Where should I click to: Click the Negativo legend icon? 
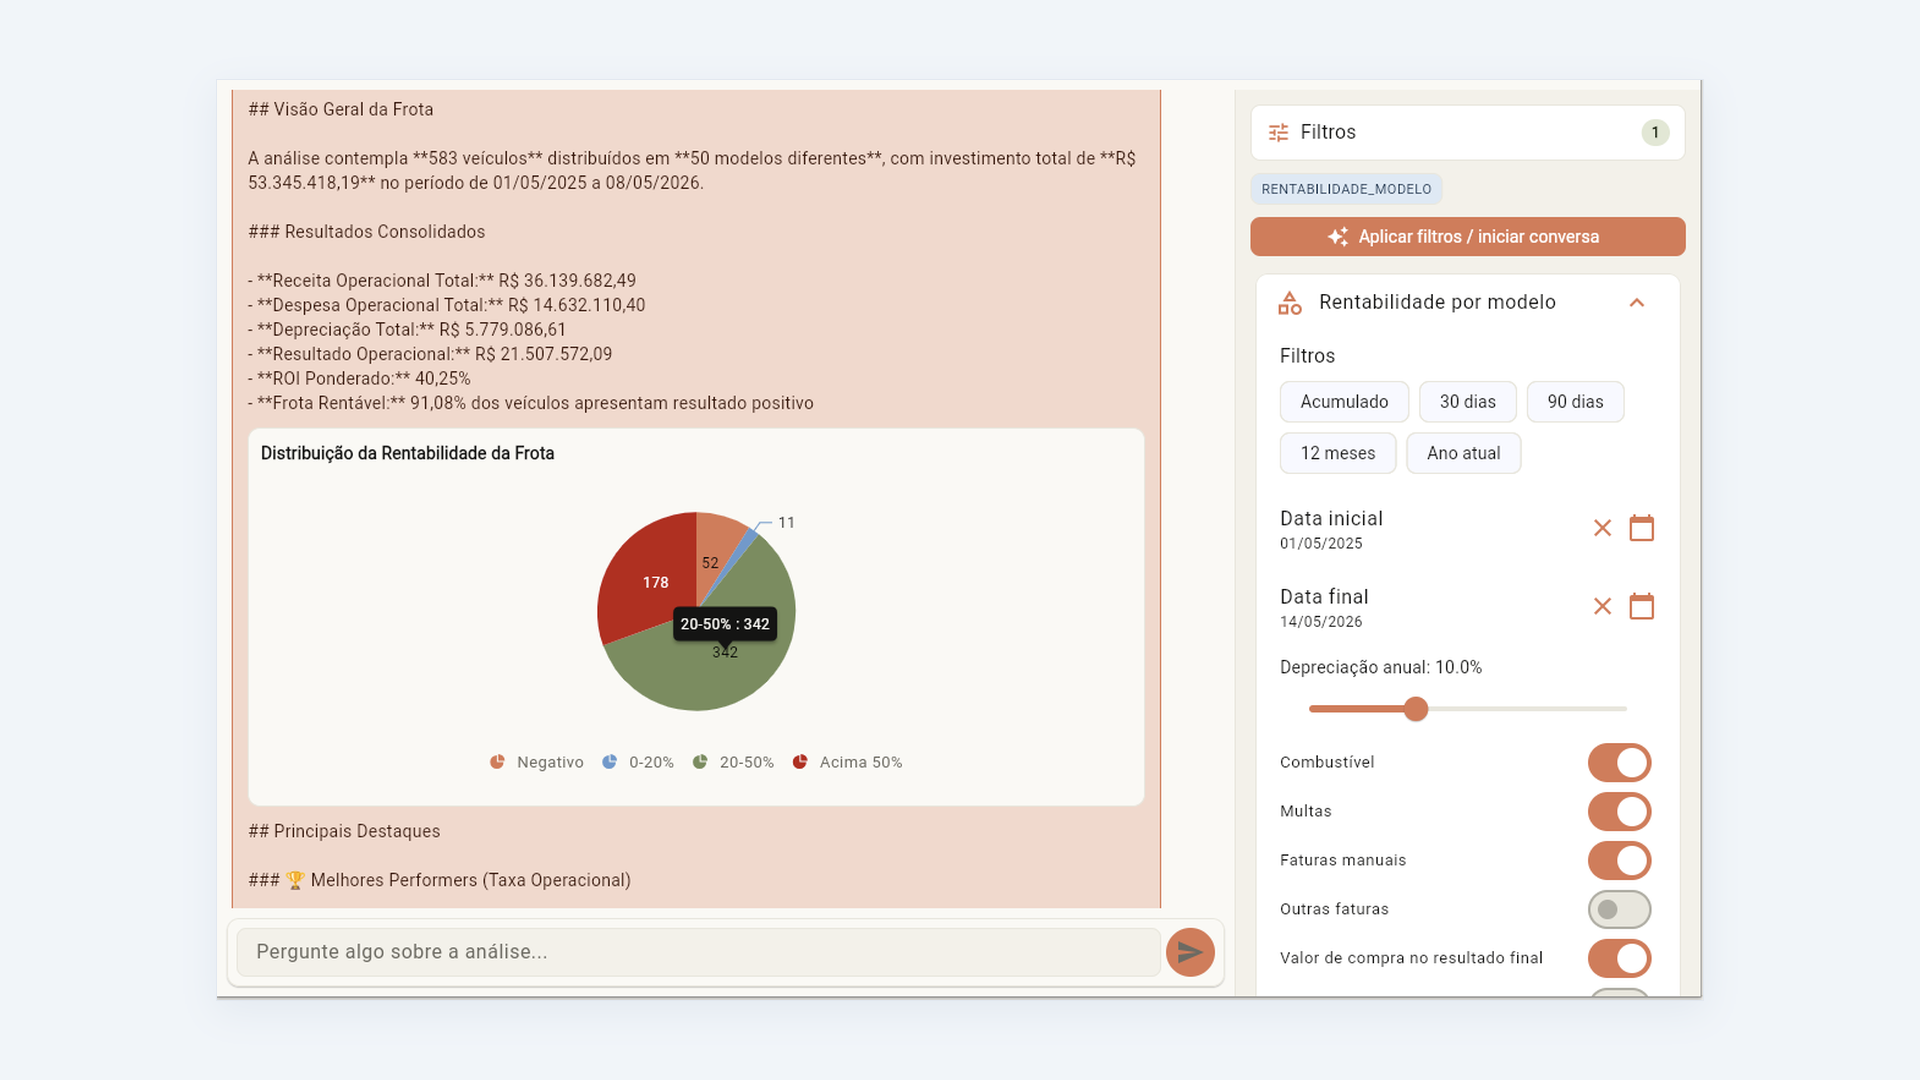[497, 762]
